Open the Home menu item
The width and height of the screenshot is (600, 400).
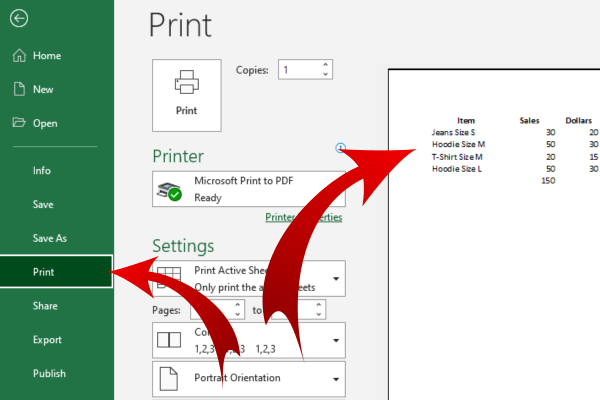click(x=47, y=56)
